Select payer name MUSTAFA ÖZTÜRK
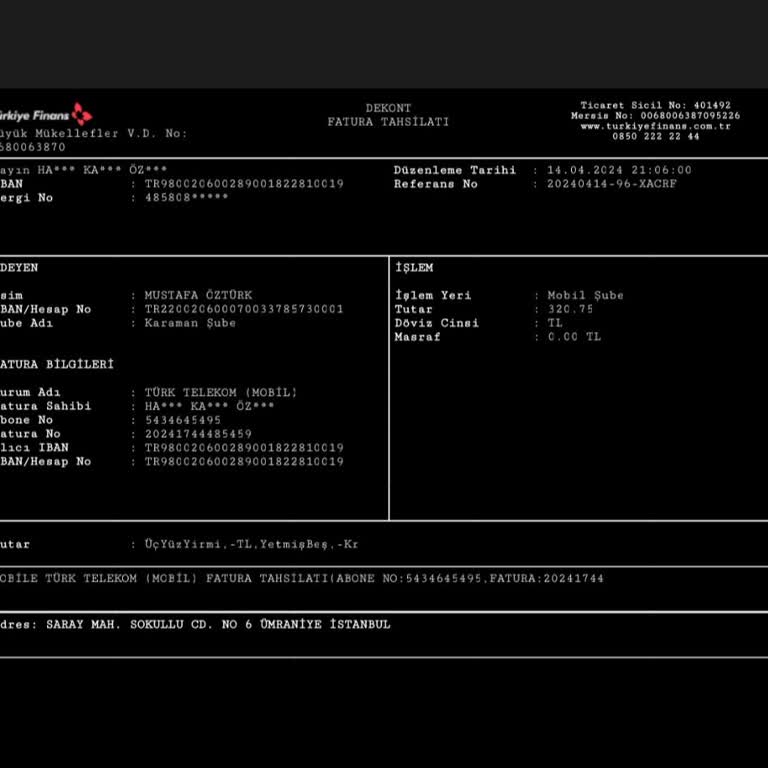 point(198,295)
